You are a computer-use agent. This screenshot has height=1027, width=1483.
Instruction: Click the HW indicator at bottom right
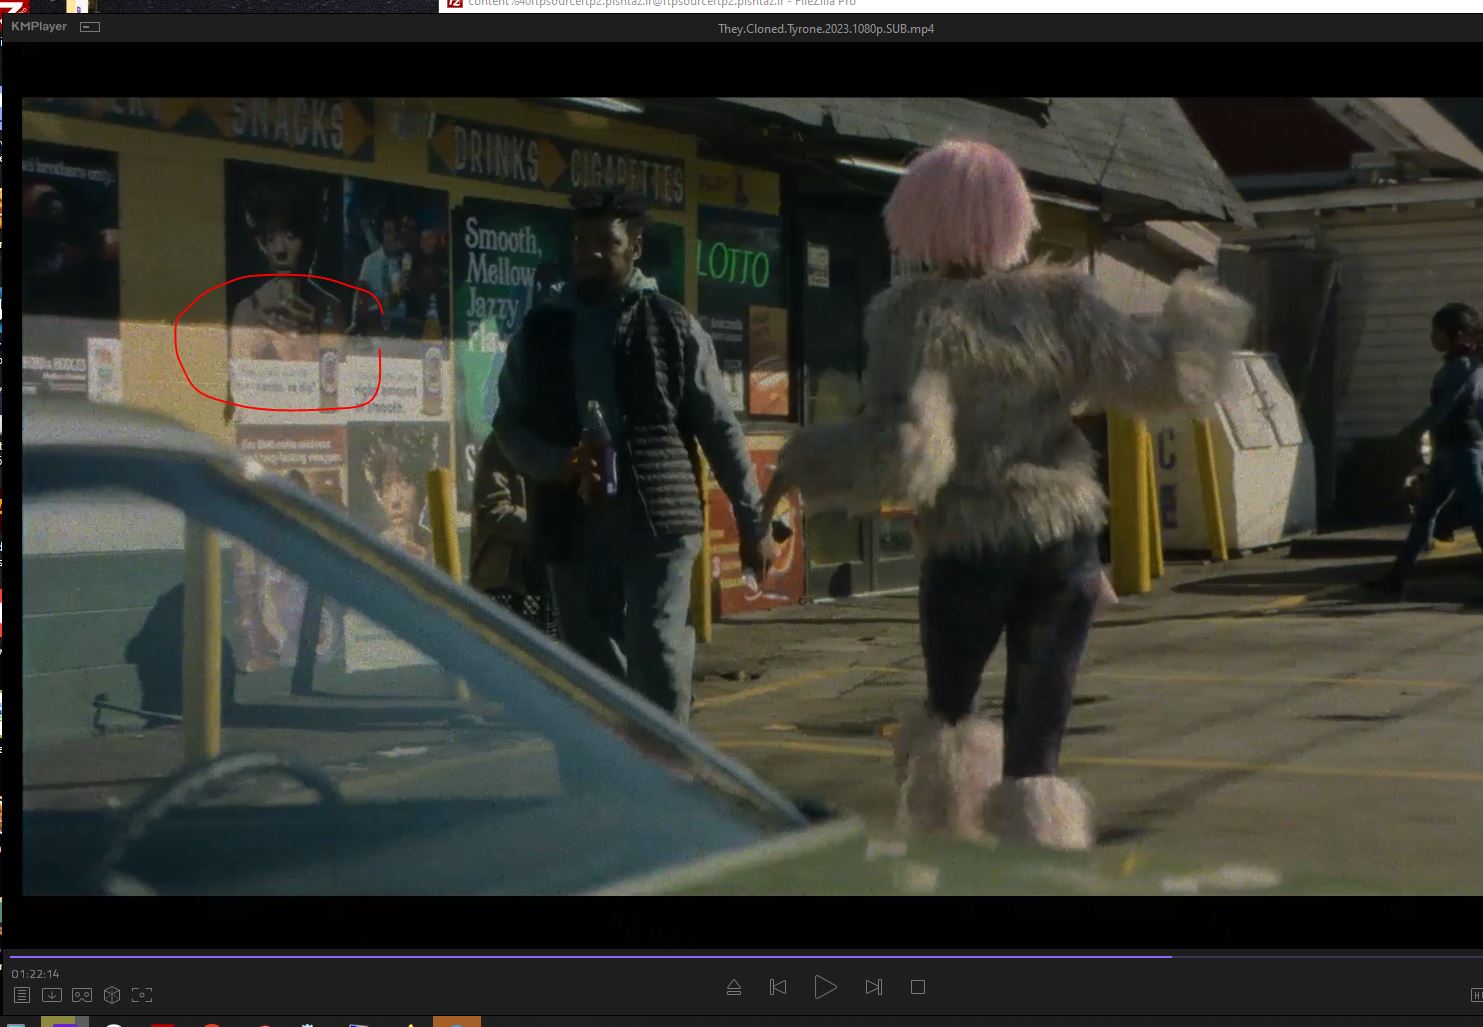(x=1476, y=995)
